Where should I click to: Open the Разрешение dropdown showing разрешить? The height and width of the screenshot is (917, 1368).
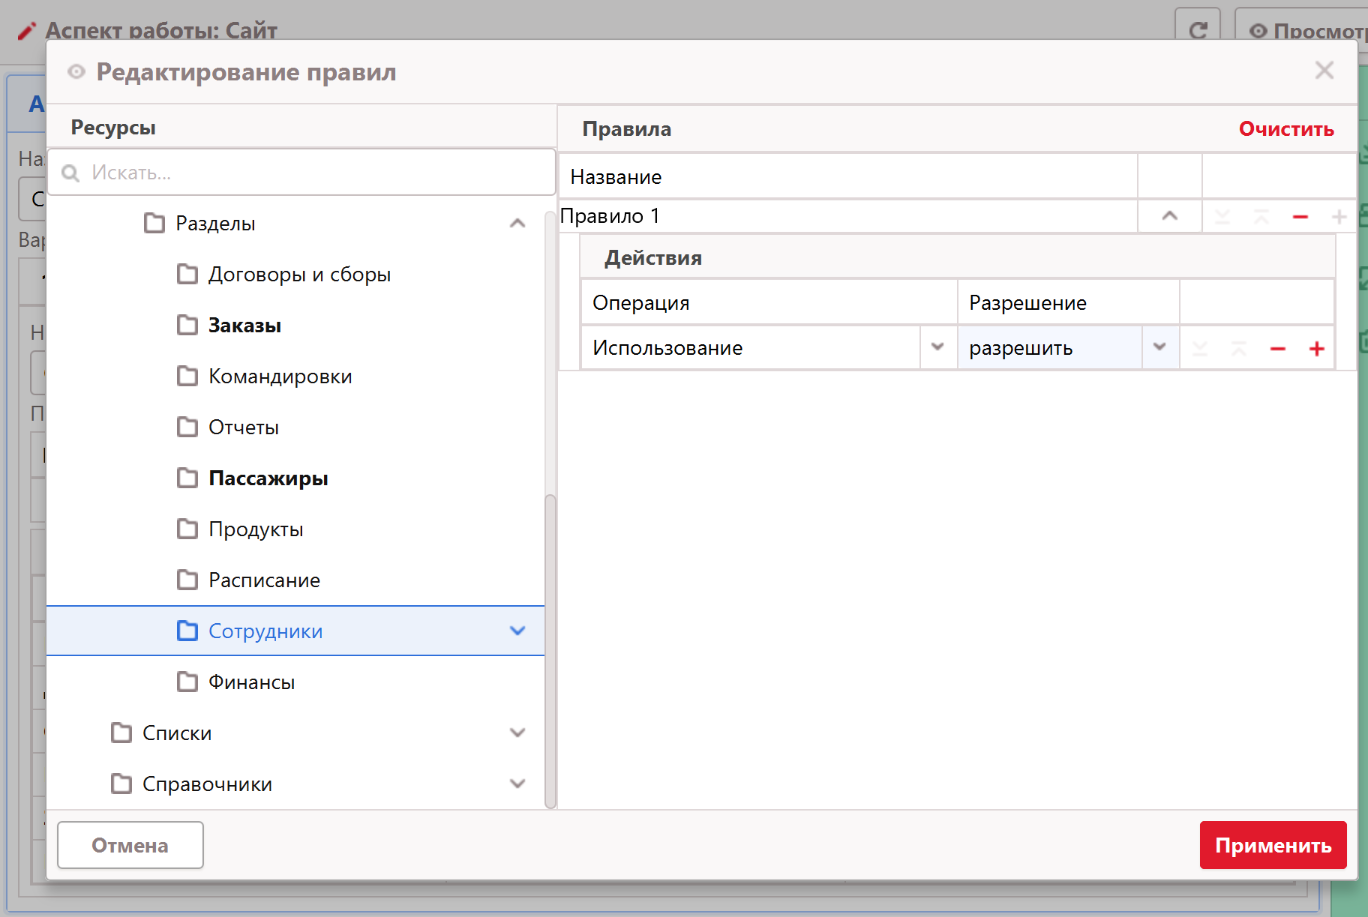tap(1159, 348)
